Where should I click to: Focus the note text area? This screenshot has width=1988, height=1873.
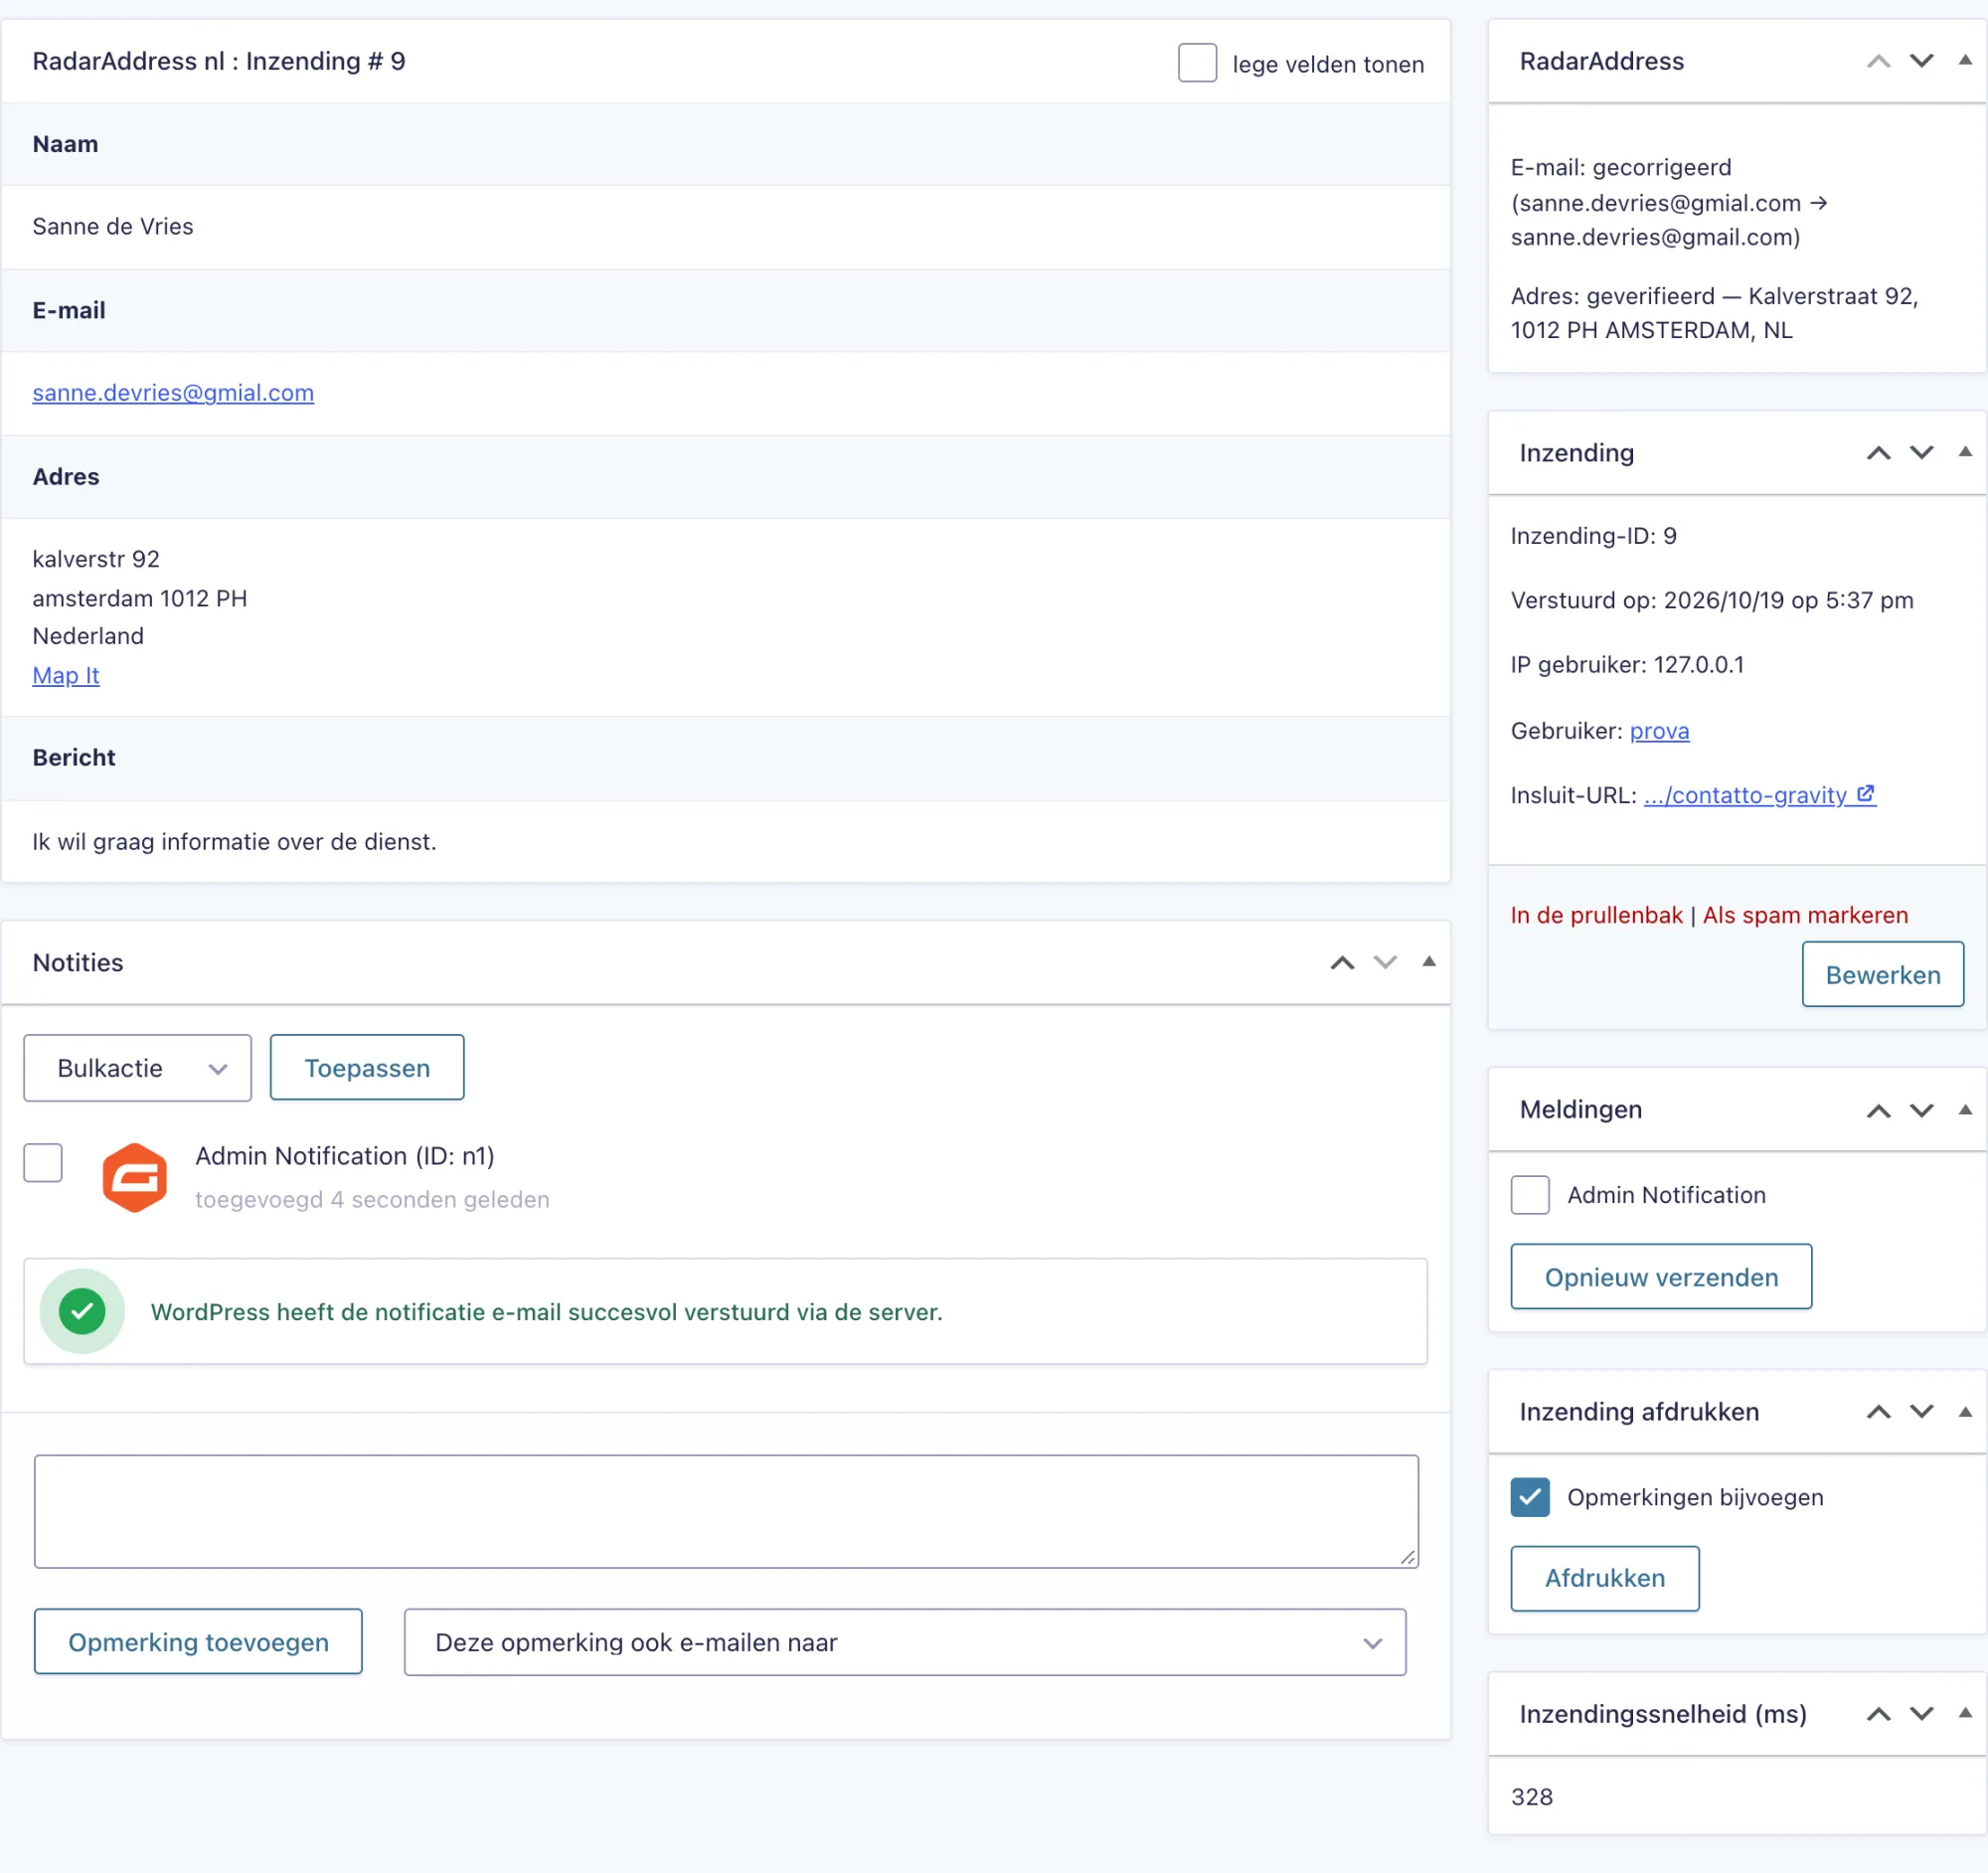726,1511
